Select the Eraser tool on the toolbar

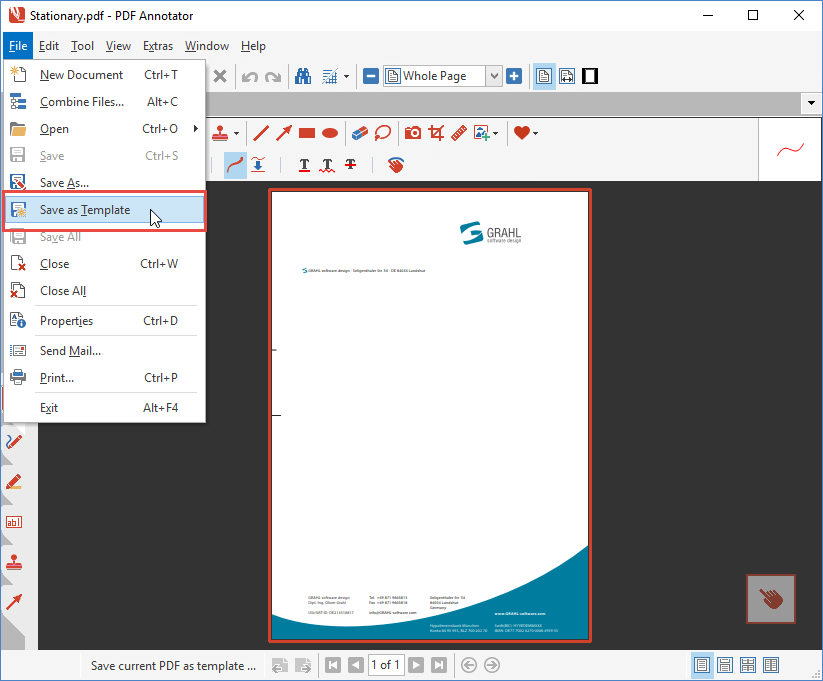pos(360,133)
